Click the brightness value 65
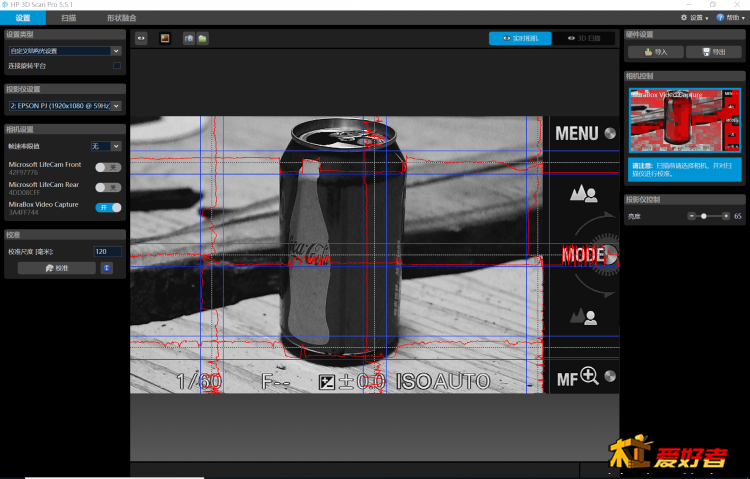Viewport: 750px width, 479px height. pos(737,216)
